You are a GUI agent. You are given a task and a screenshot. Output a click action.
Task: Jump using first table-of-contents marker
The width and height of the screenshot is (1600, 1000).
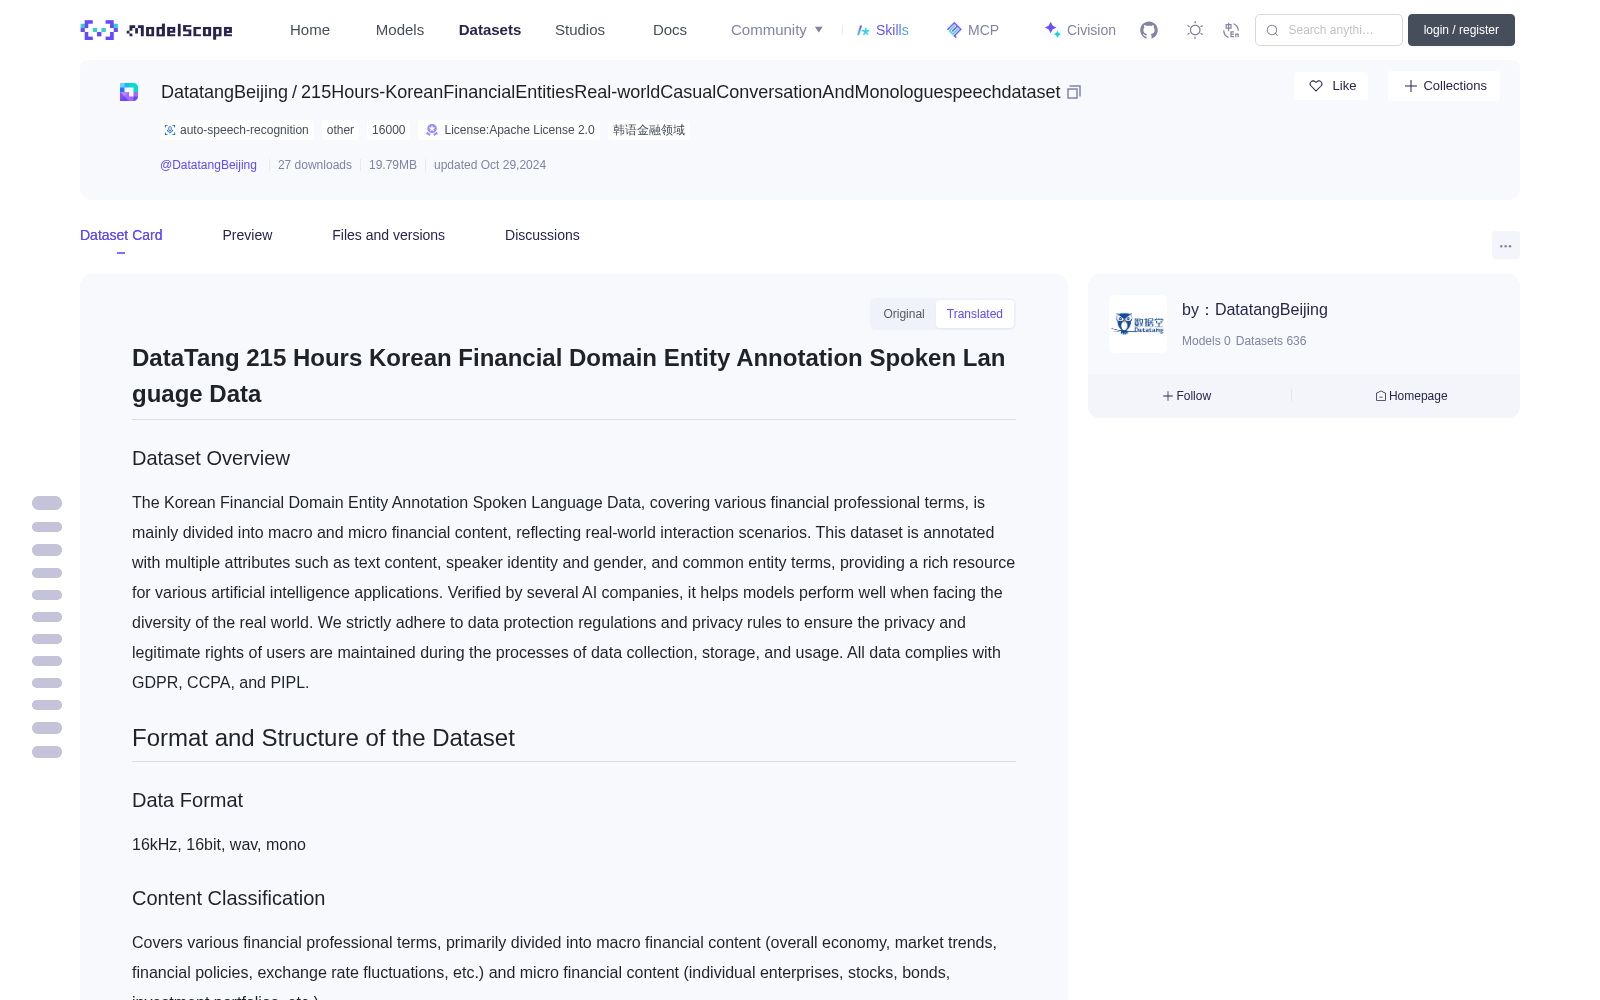[x=47, y=503]
